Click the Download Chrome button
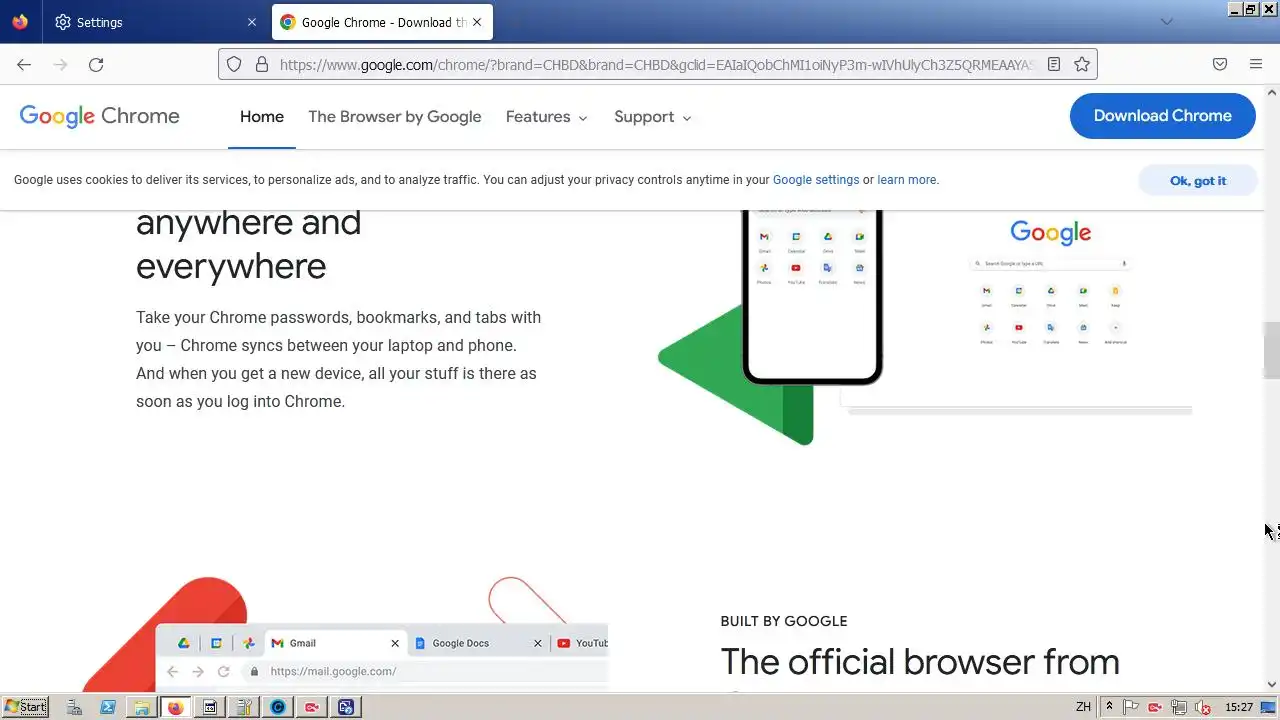 [1163, 116]
